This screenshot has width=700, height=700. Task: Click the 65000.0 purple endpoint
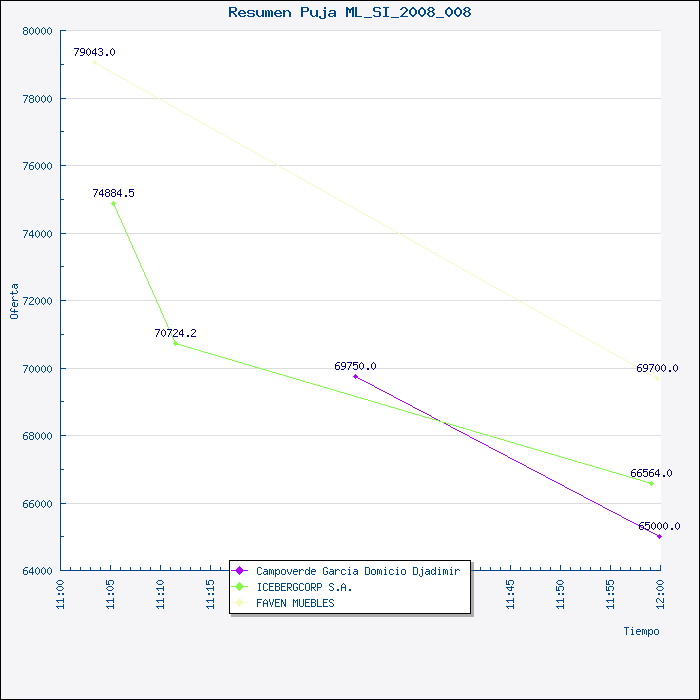[659, 536]
